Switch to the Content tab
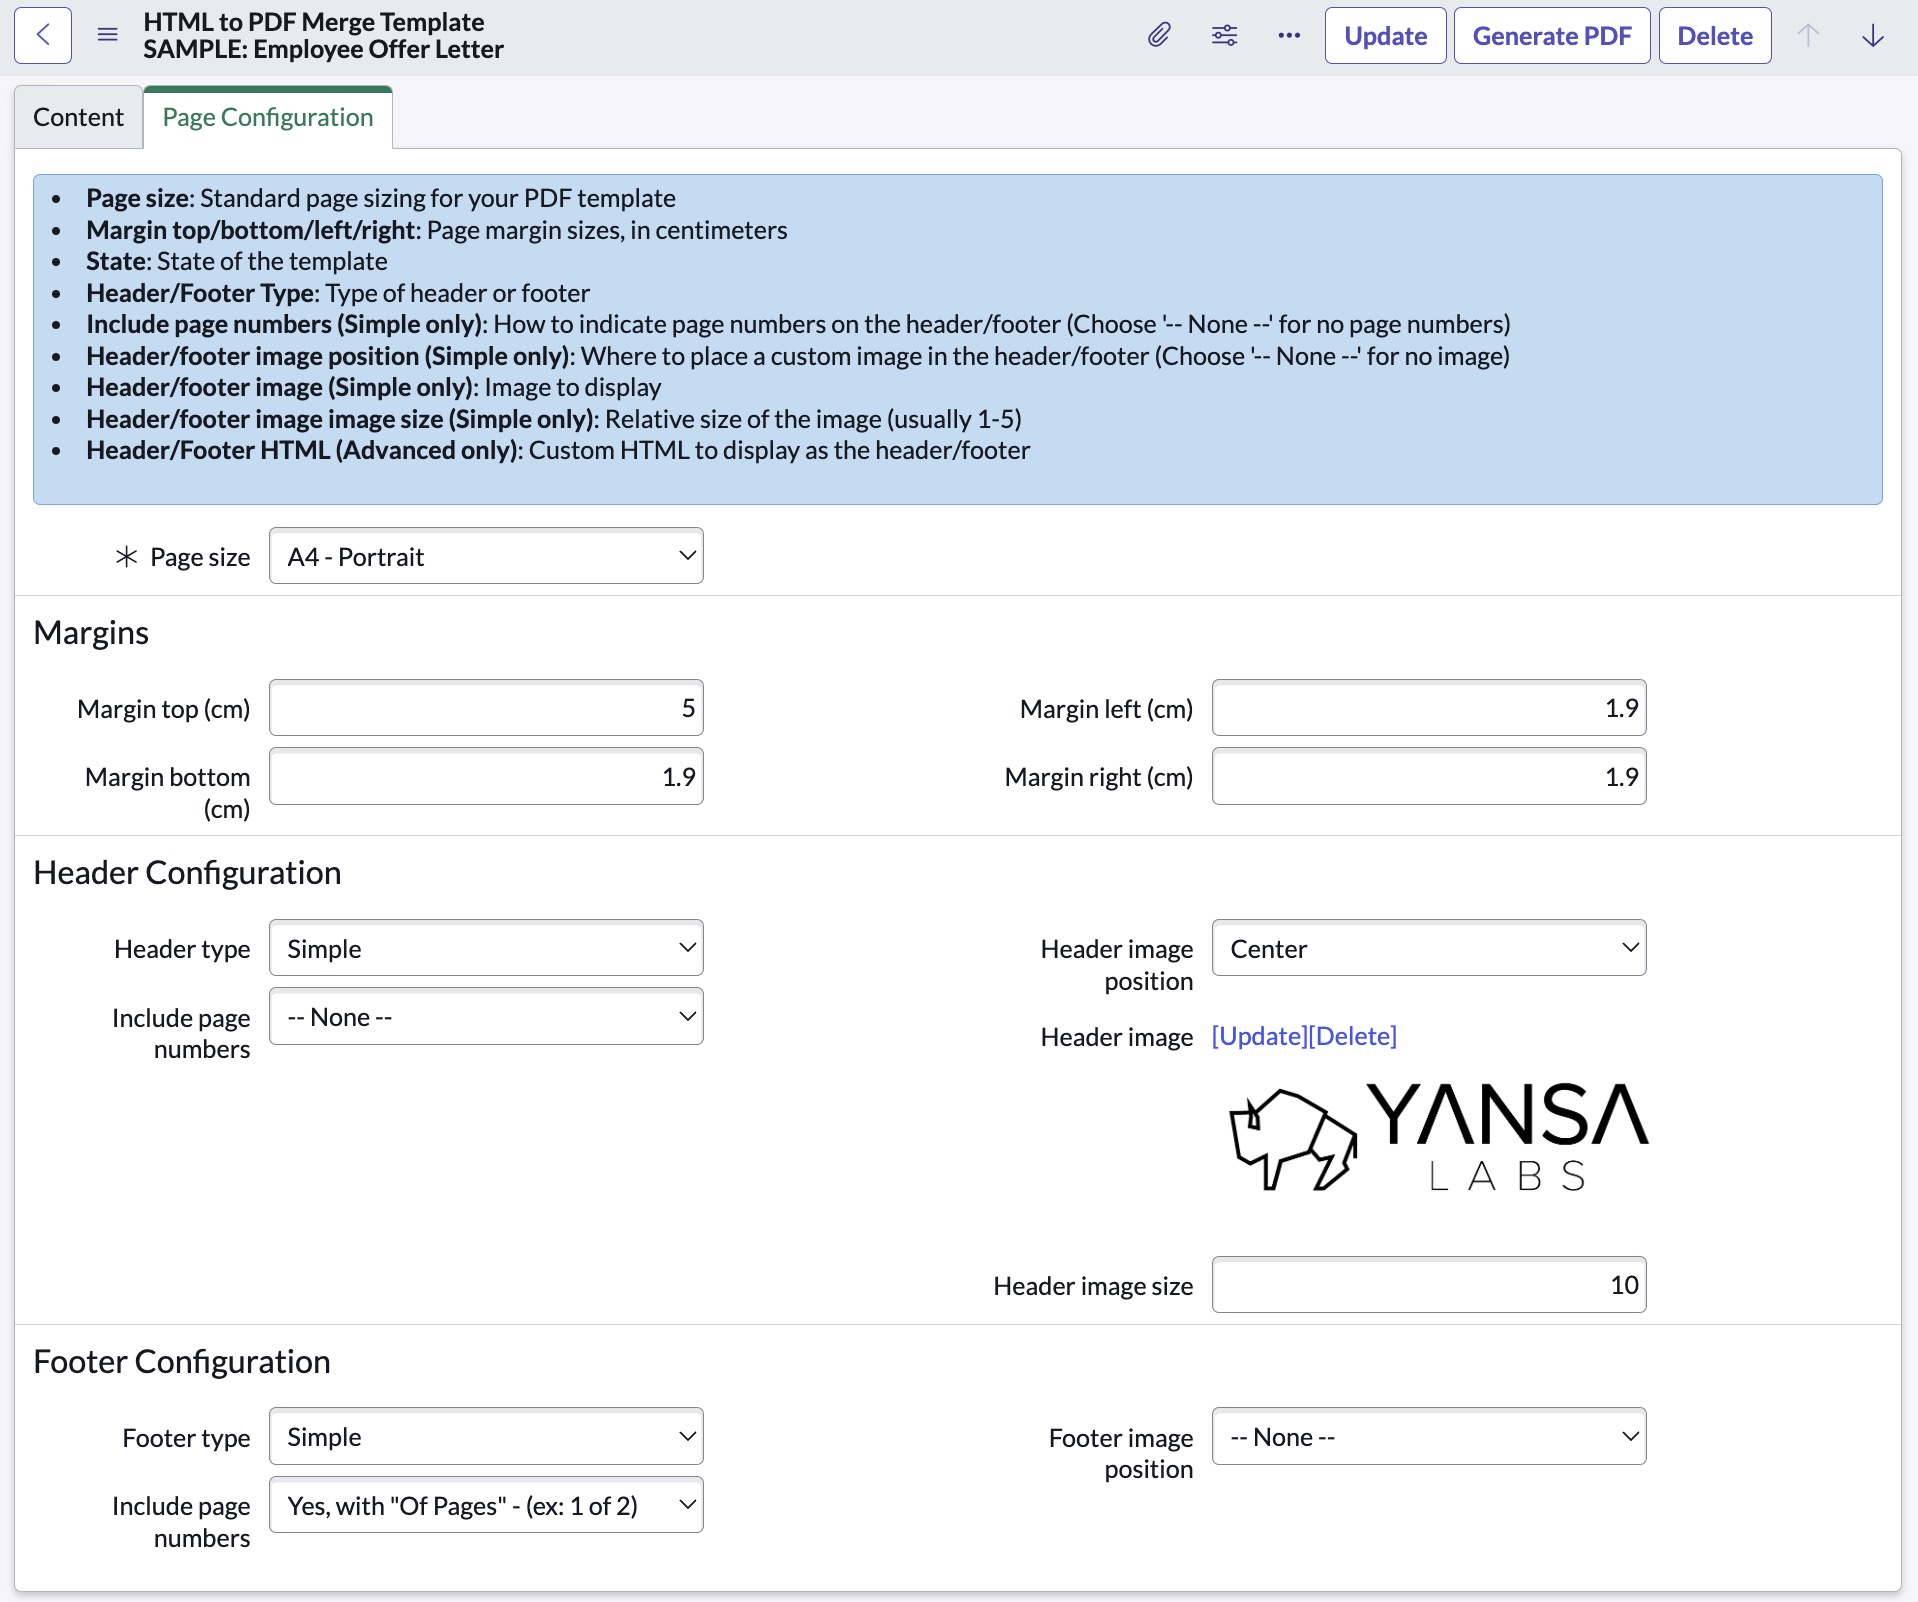The width and height of the screenshot is (1918, 1602). [78, 117]
